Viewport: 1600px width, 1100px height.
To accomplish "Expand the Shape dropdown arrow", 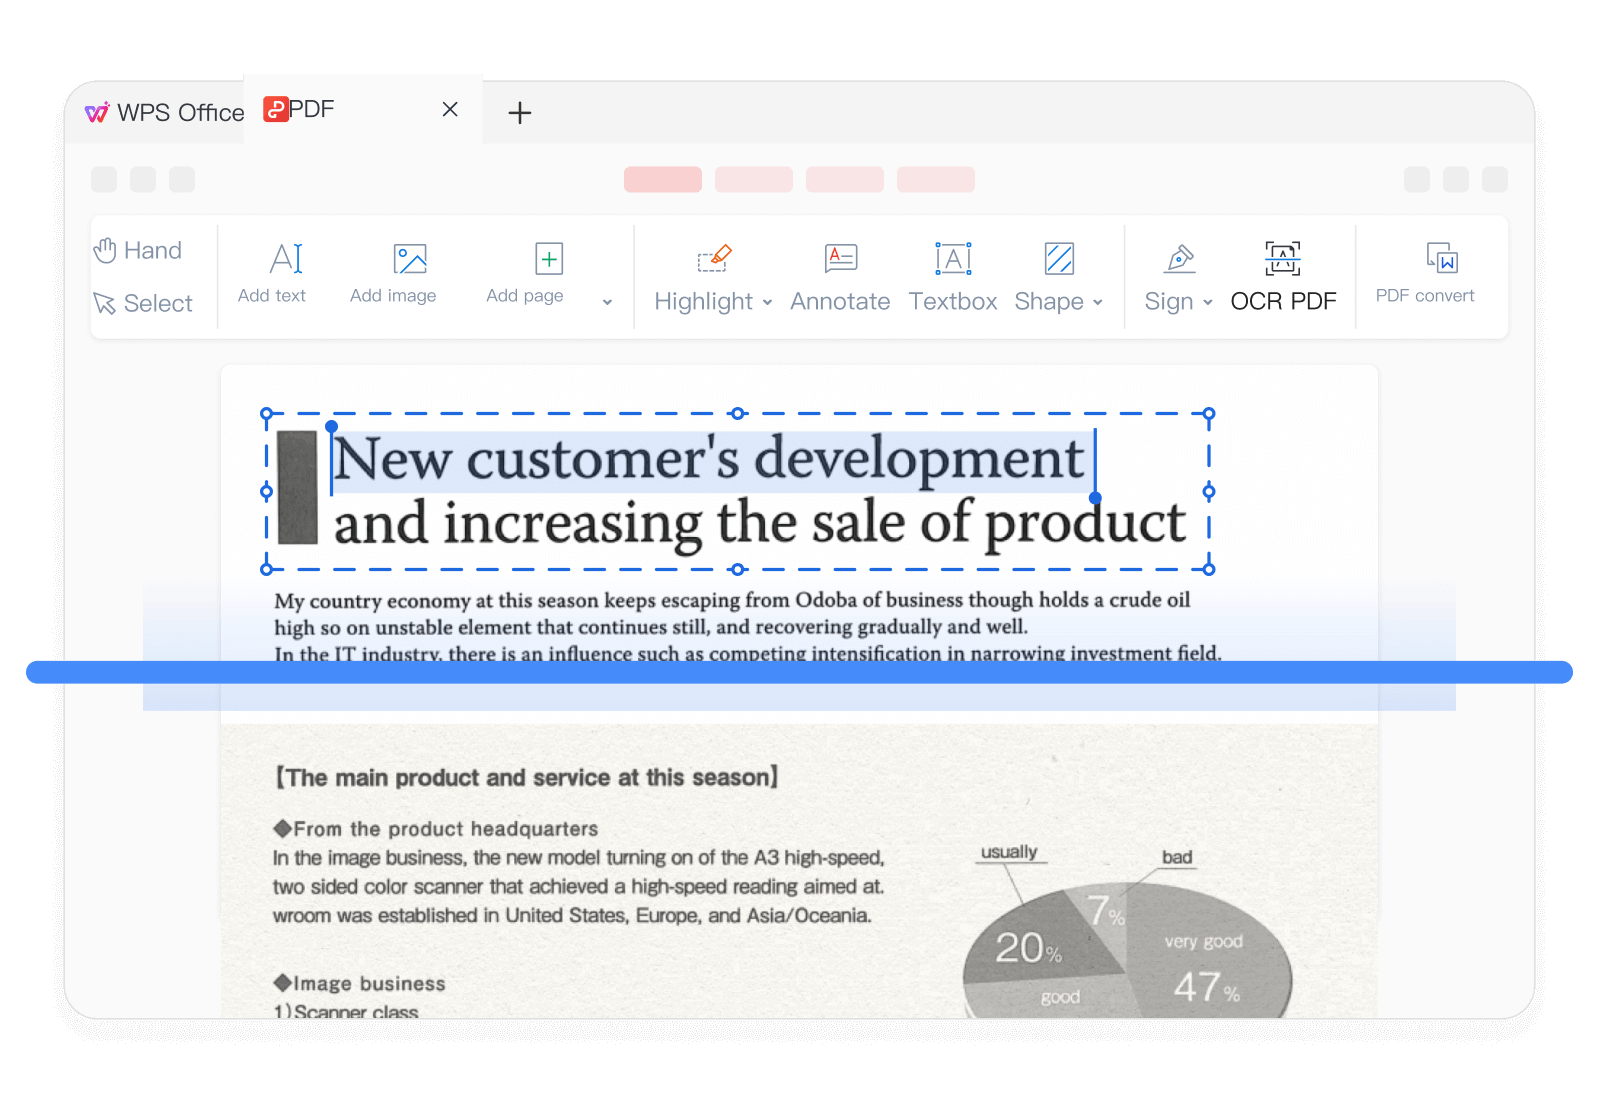I will [x=1098, y=302].
